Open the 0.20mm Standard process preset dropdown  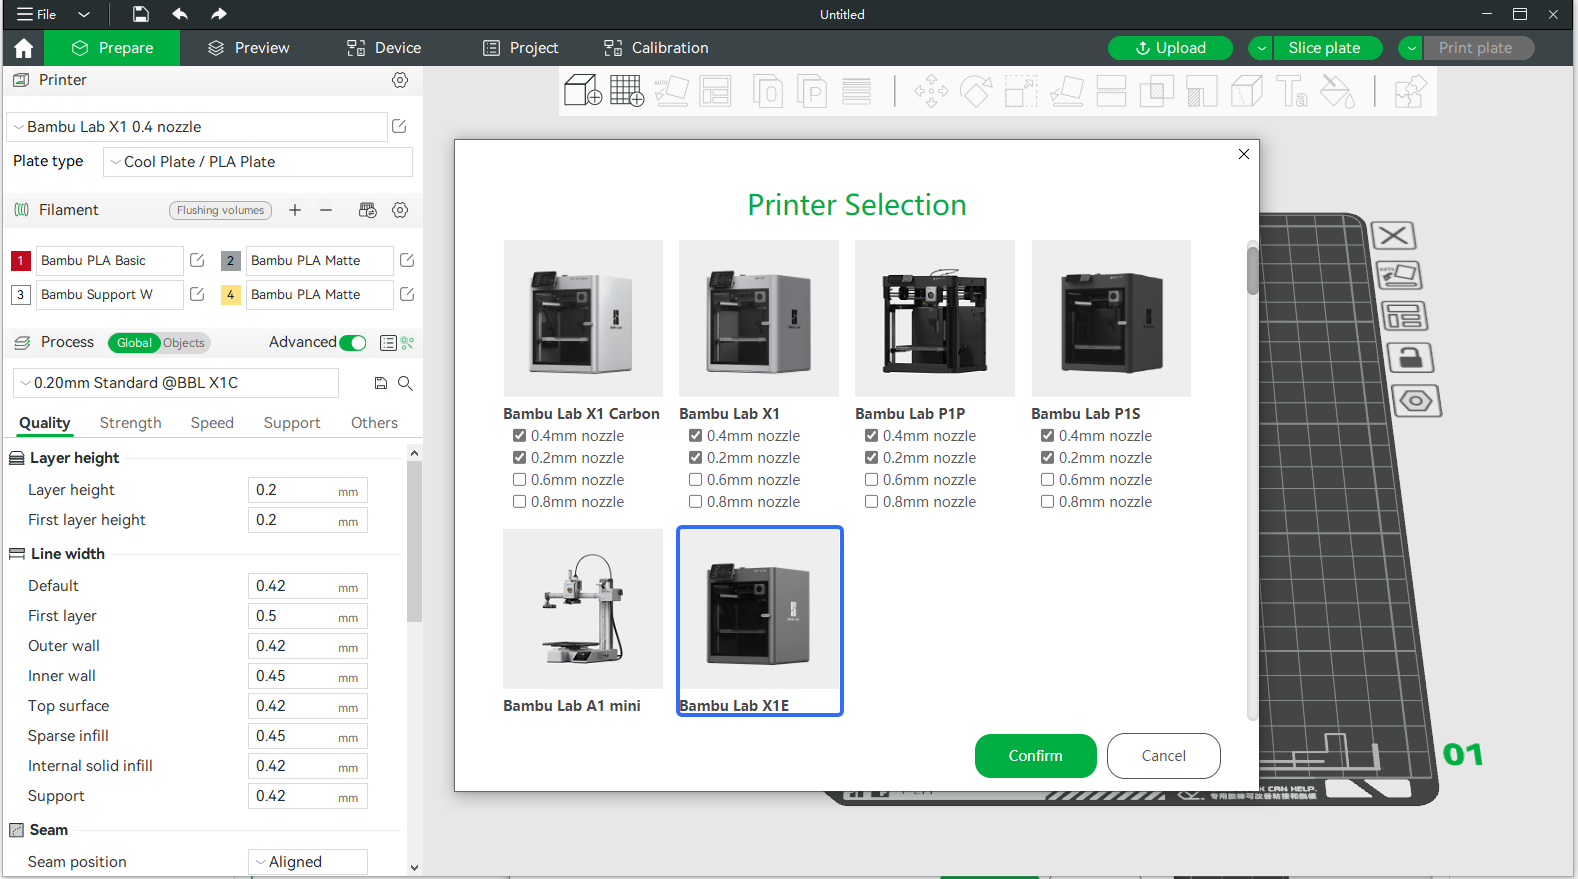coord(176,383)
